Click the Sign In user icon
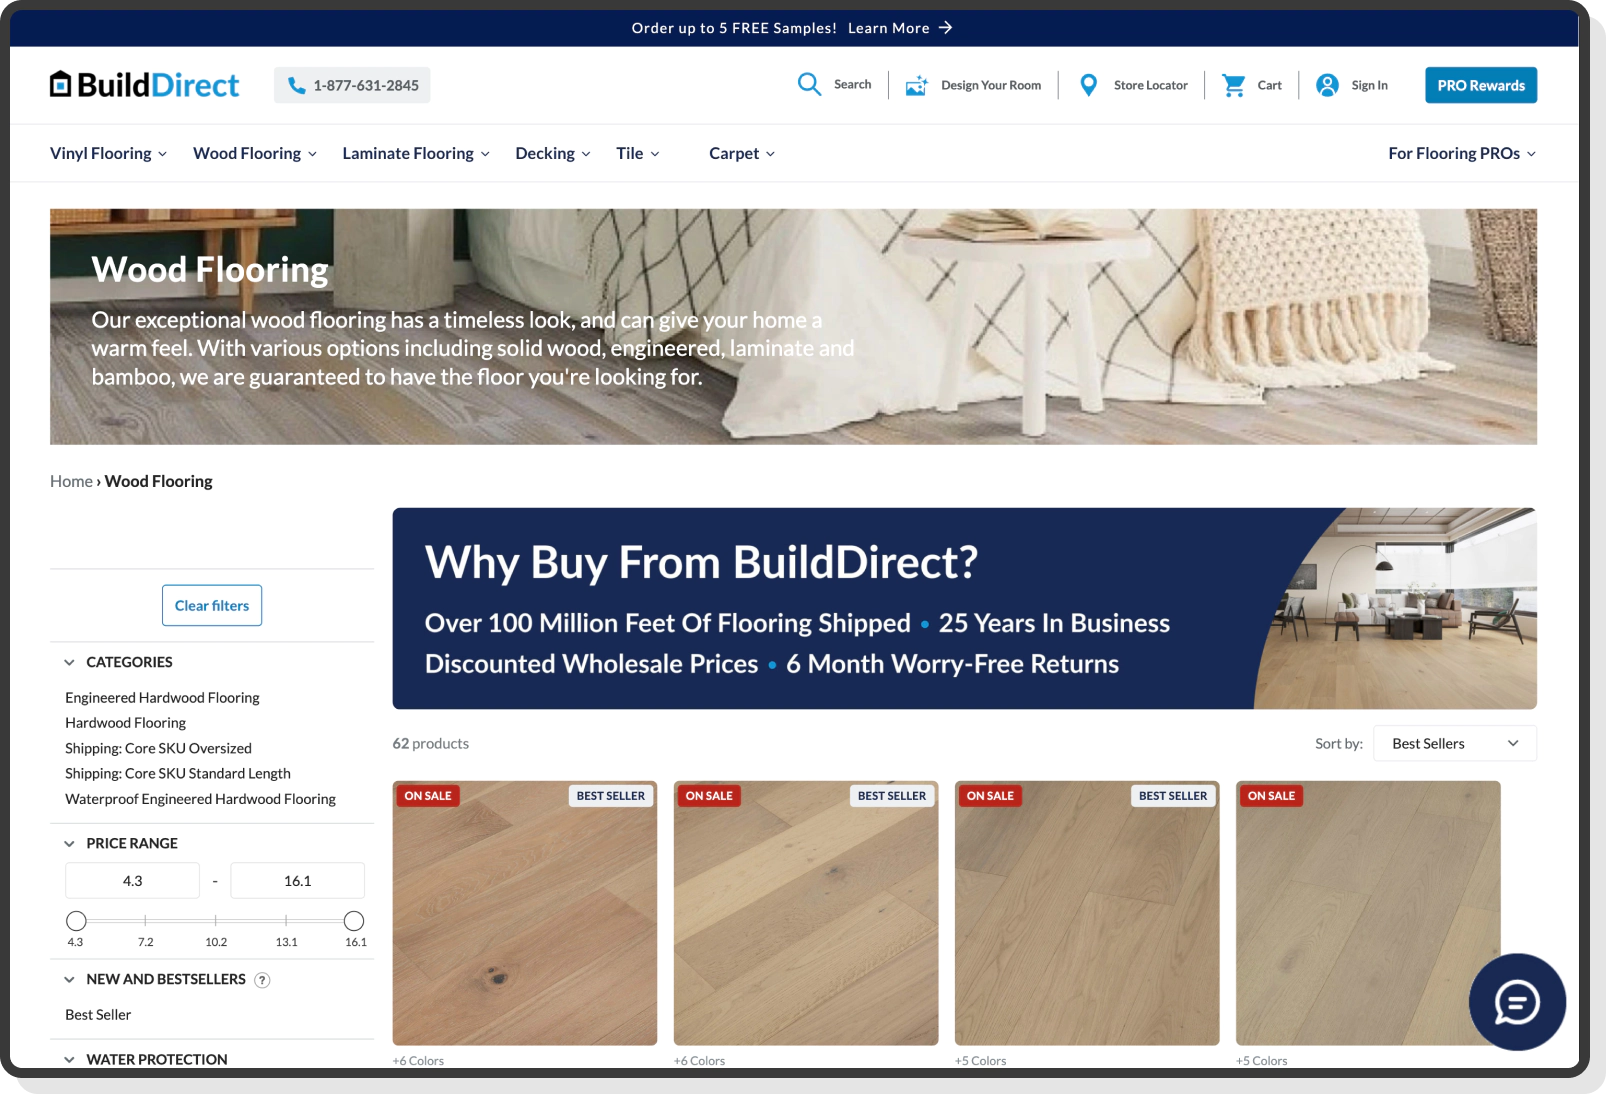 [1327, 86]
